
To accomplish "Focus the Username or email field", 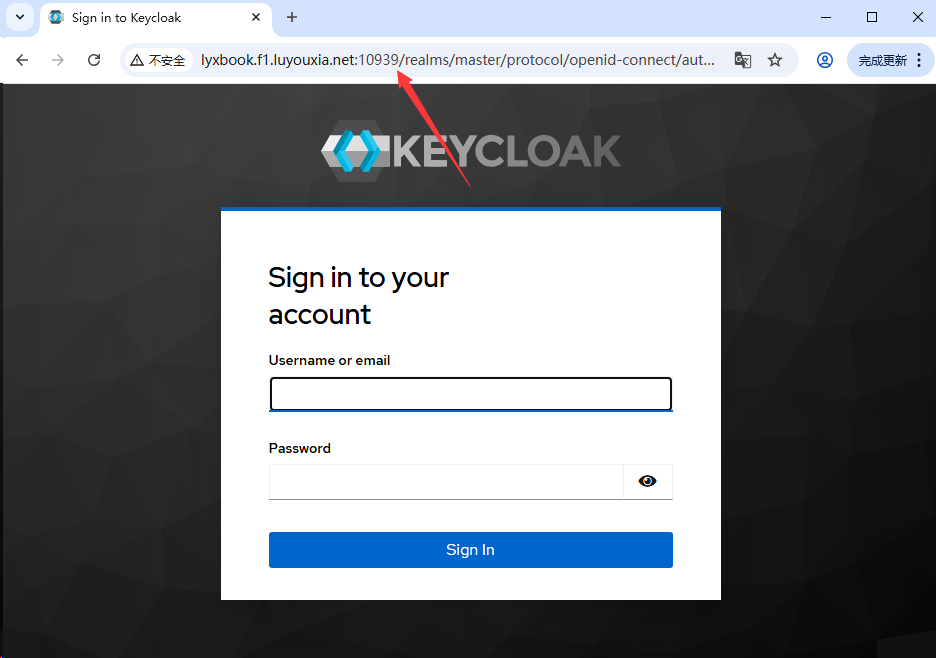I will (x=470, y=393).
